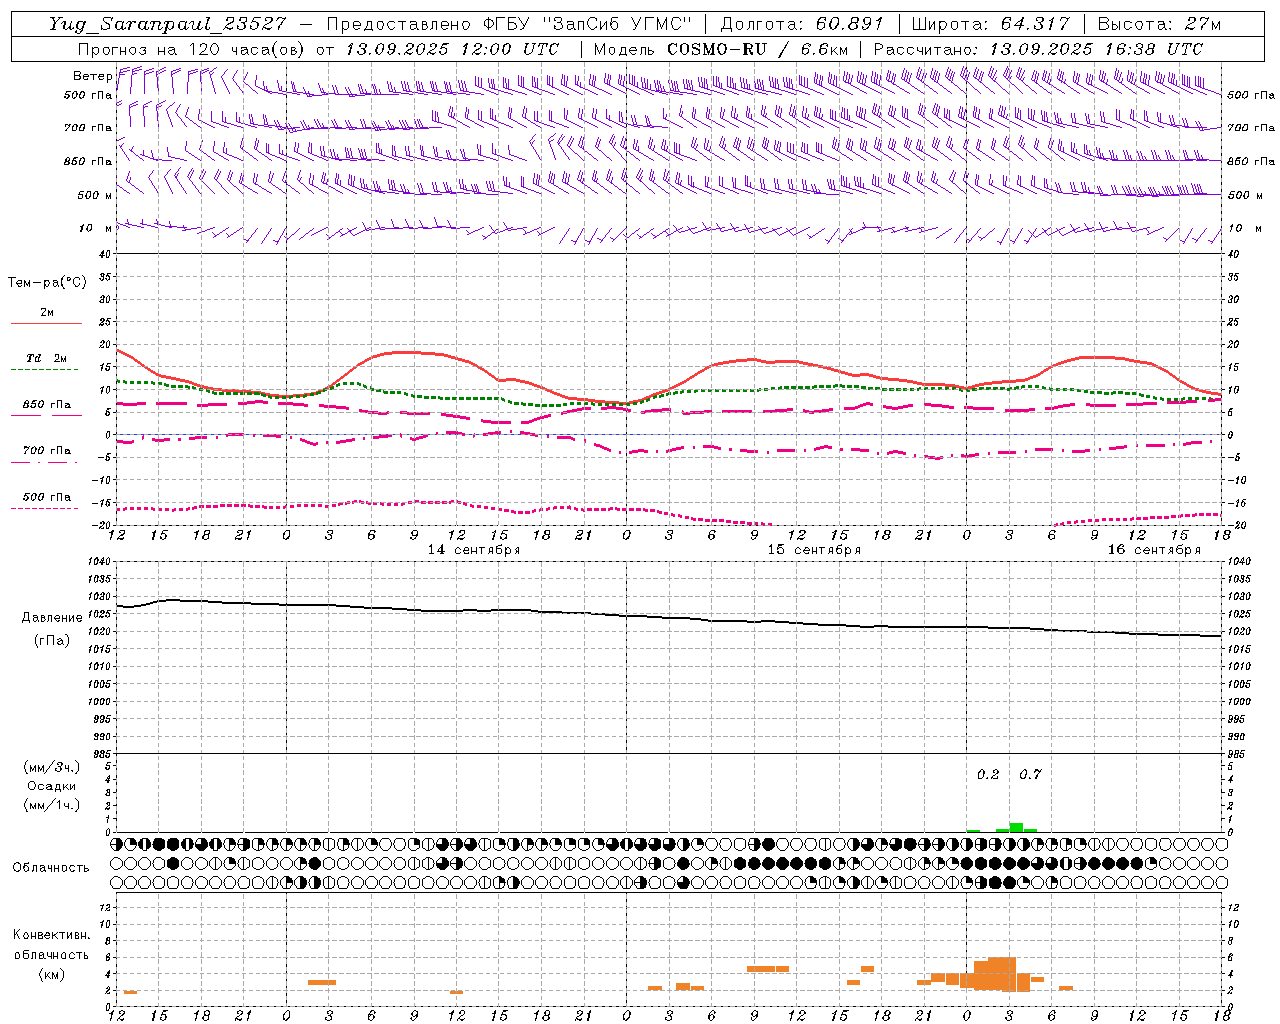Screen dimensions: 1280x1024
Task: Click the Долгота: 60.891 value
Action: coord(802,24)
